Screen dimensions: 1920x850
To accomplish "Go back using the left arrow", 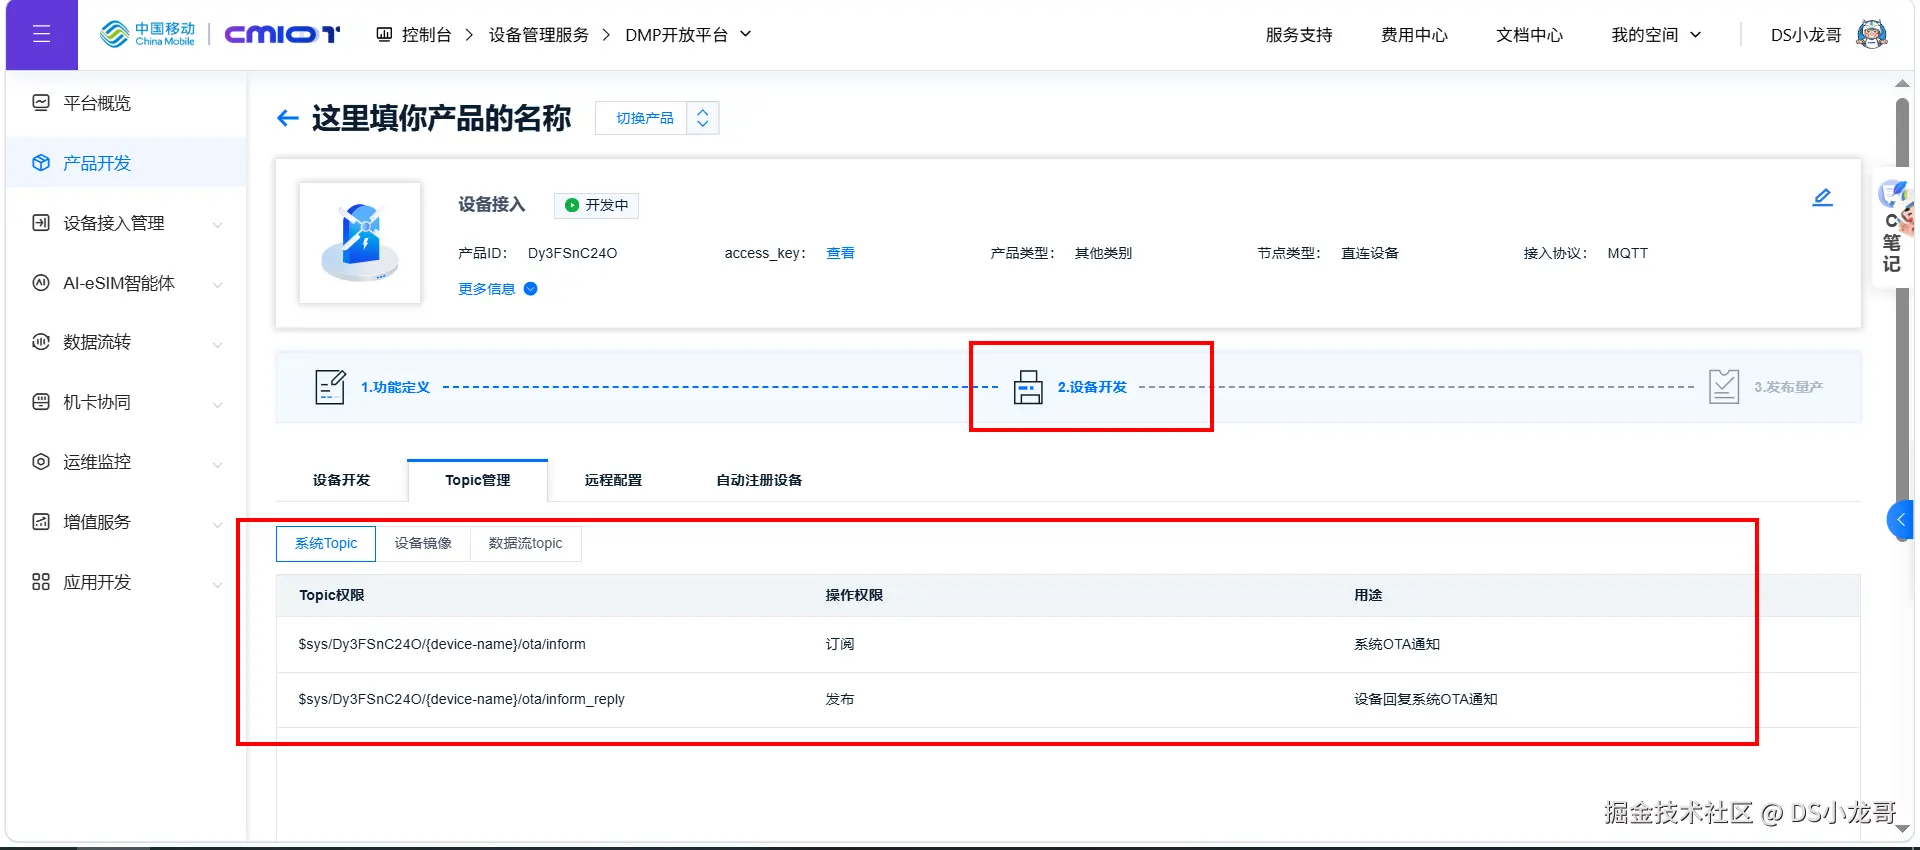I will (288, 118).
